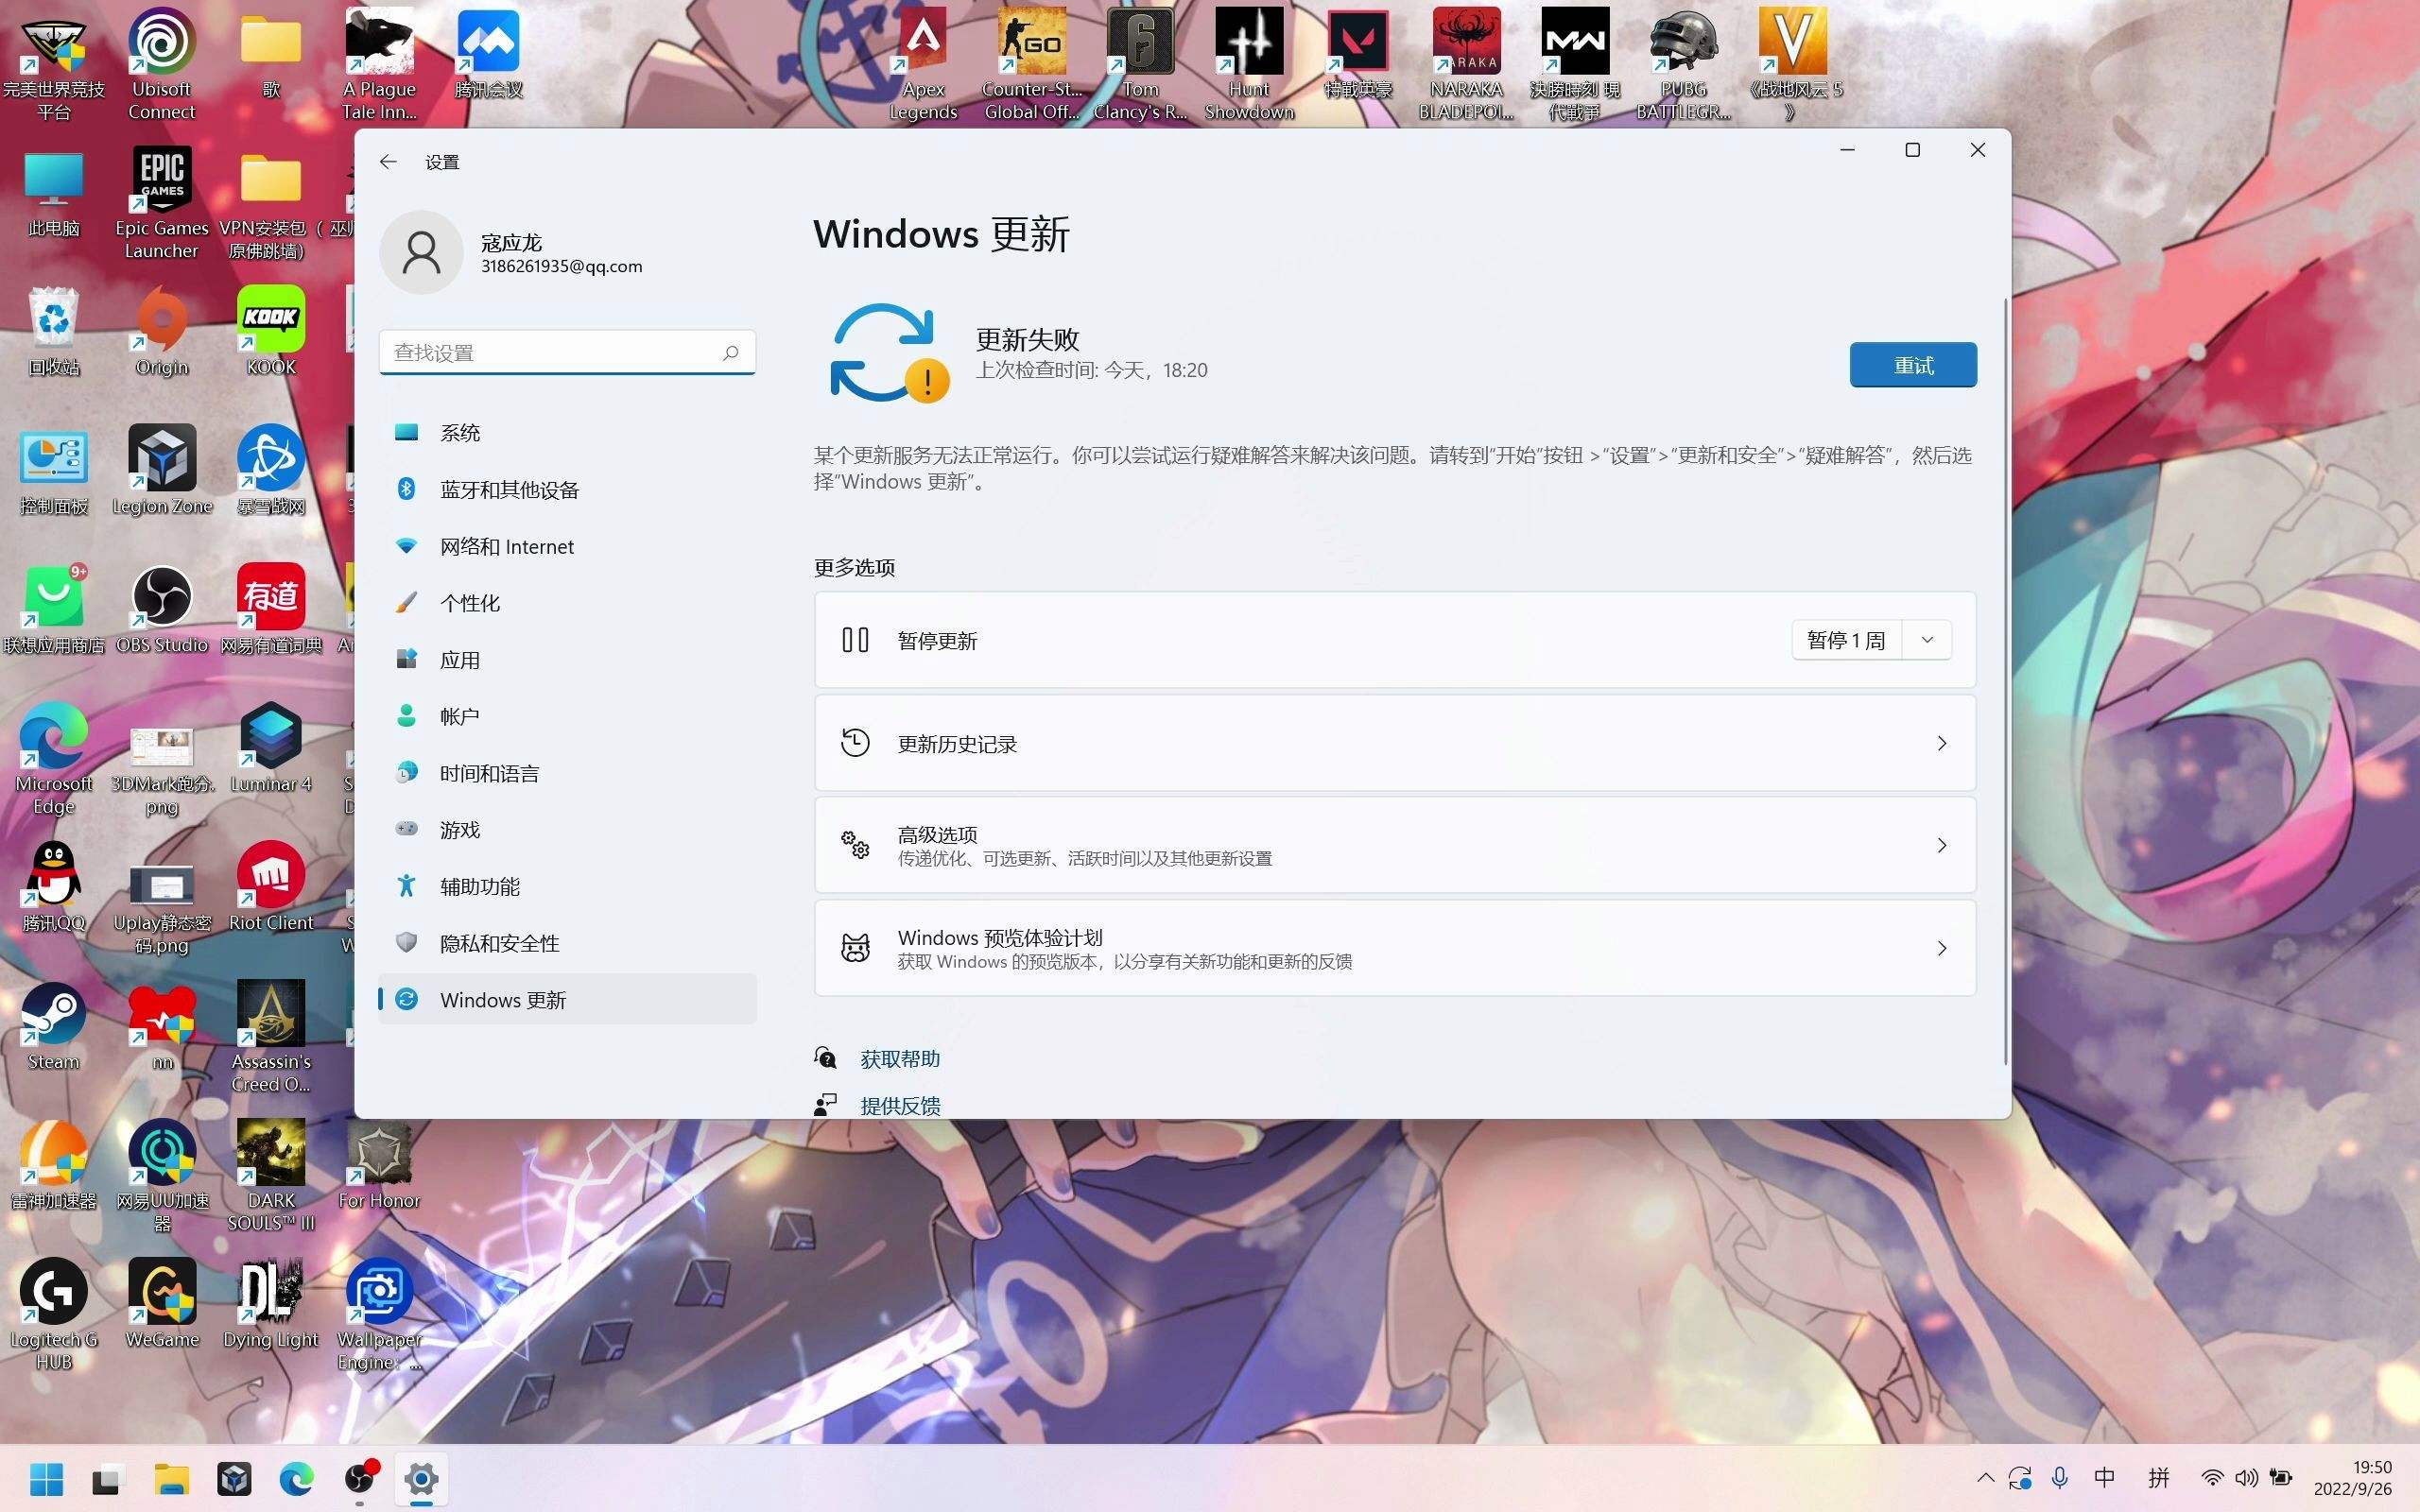Expand 高级选项 row
The image size is (2420, 1512).
[x=1395, y=846]
